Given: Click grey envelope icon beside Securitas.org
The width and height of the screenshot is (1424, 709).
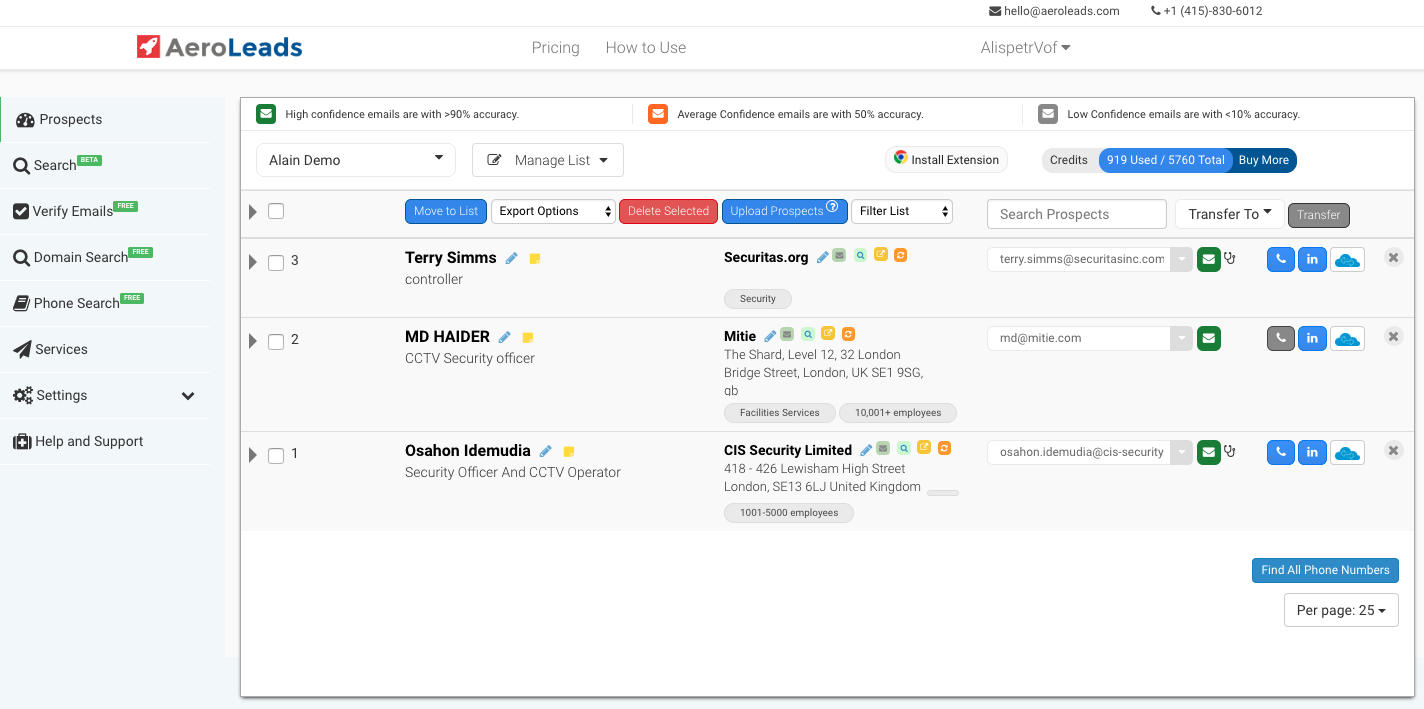Looking at the screenshot, I should click(x=839, y=256).
